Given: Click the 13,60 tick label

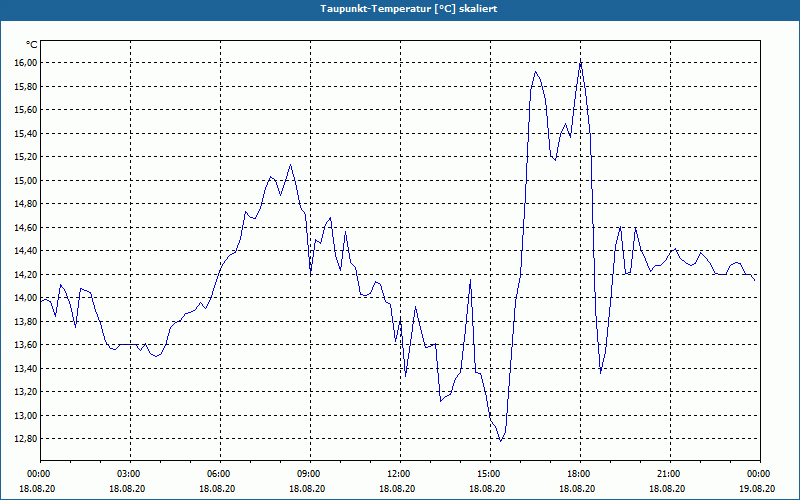Looking at the screenshot, I should (x=25, y=344).
